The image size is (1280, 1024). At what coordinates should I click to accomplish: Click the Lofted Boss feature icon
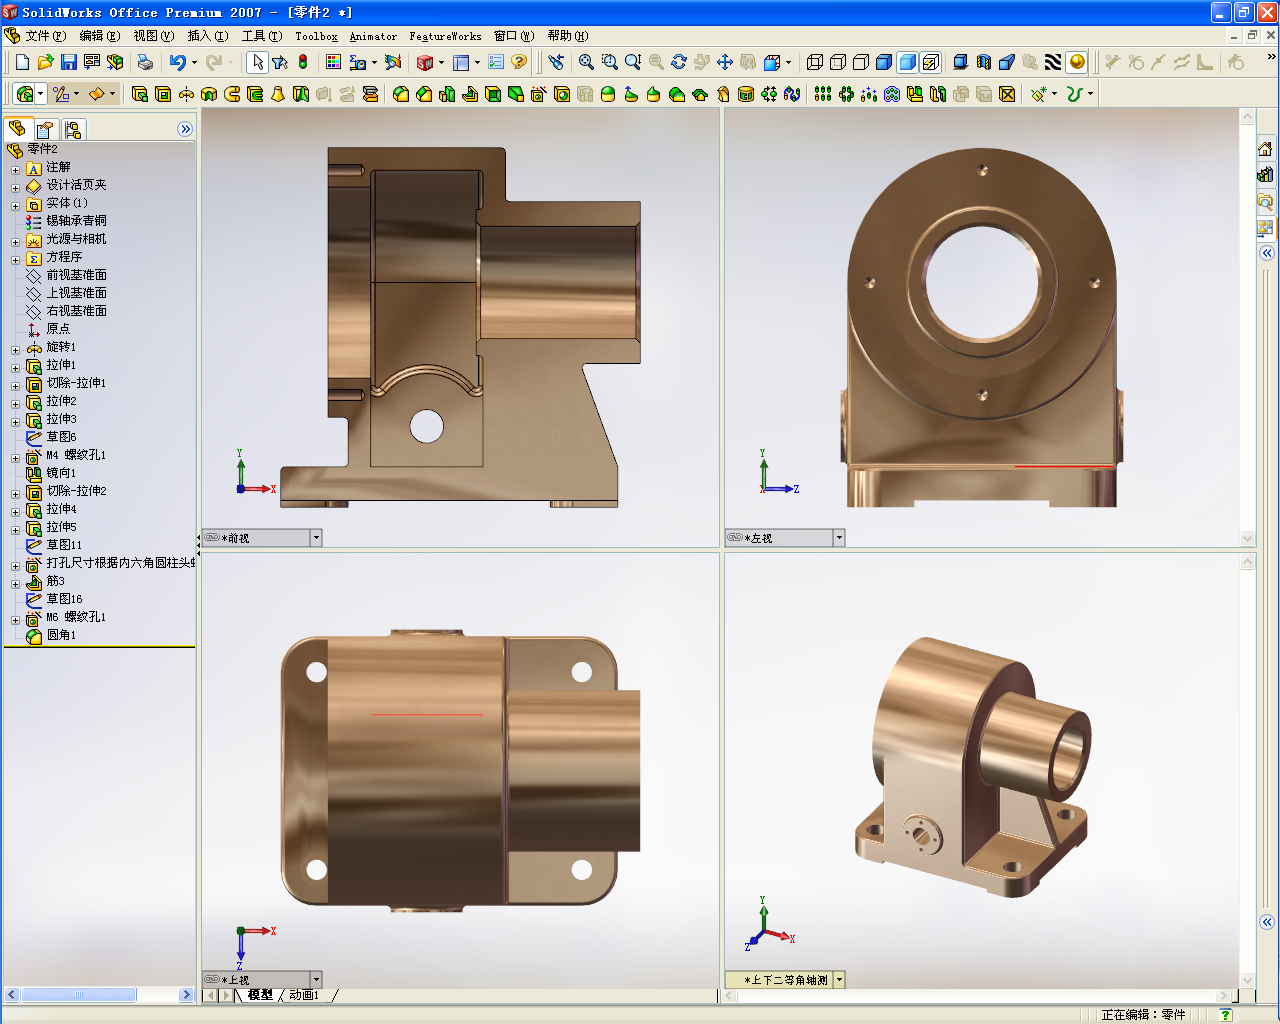click(x=278, y=94)
